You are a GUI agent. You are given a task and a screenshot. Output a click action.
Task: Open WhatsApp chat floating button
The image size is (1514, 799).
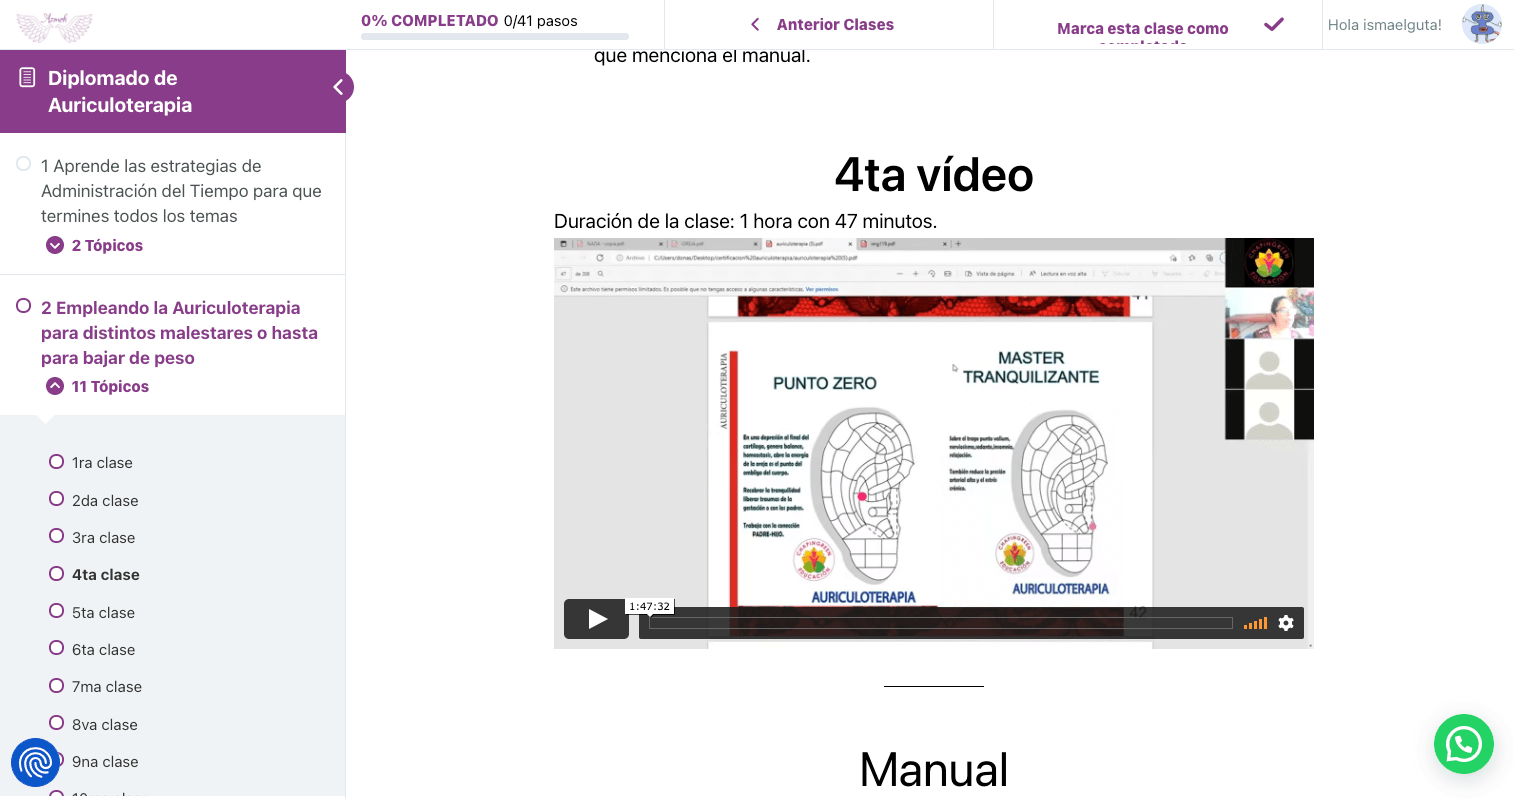[1463, 744]
